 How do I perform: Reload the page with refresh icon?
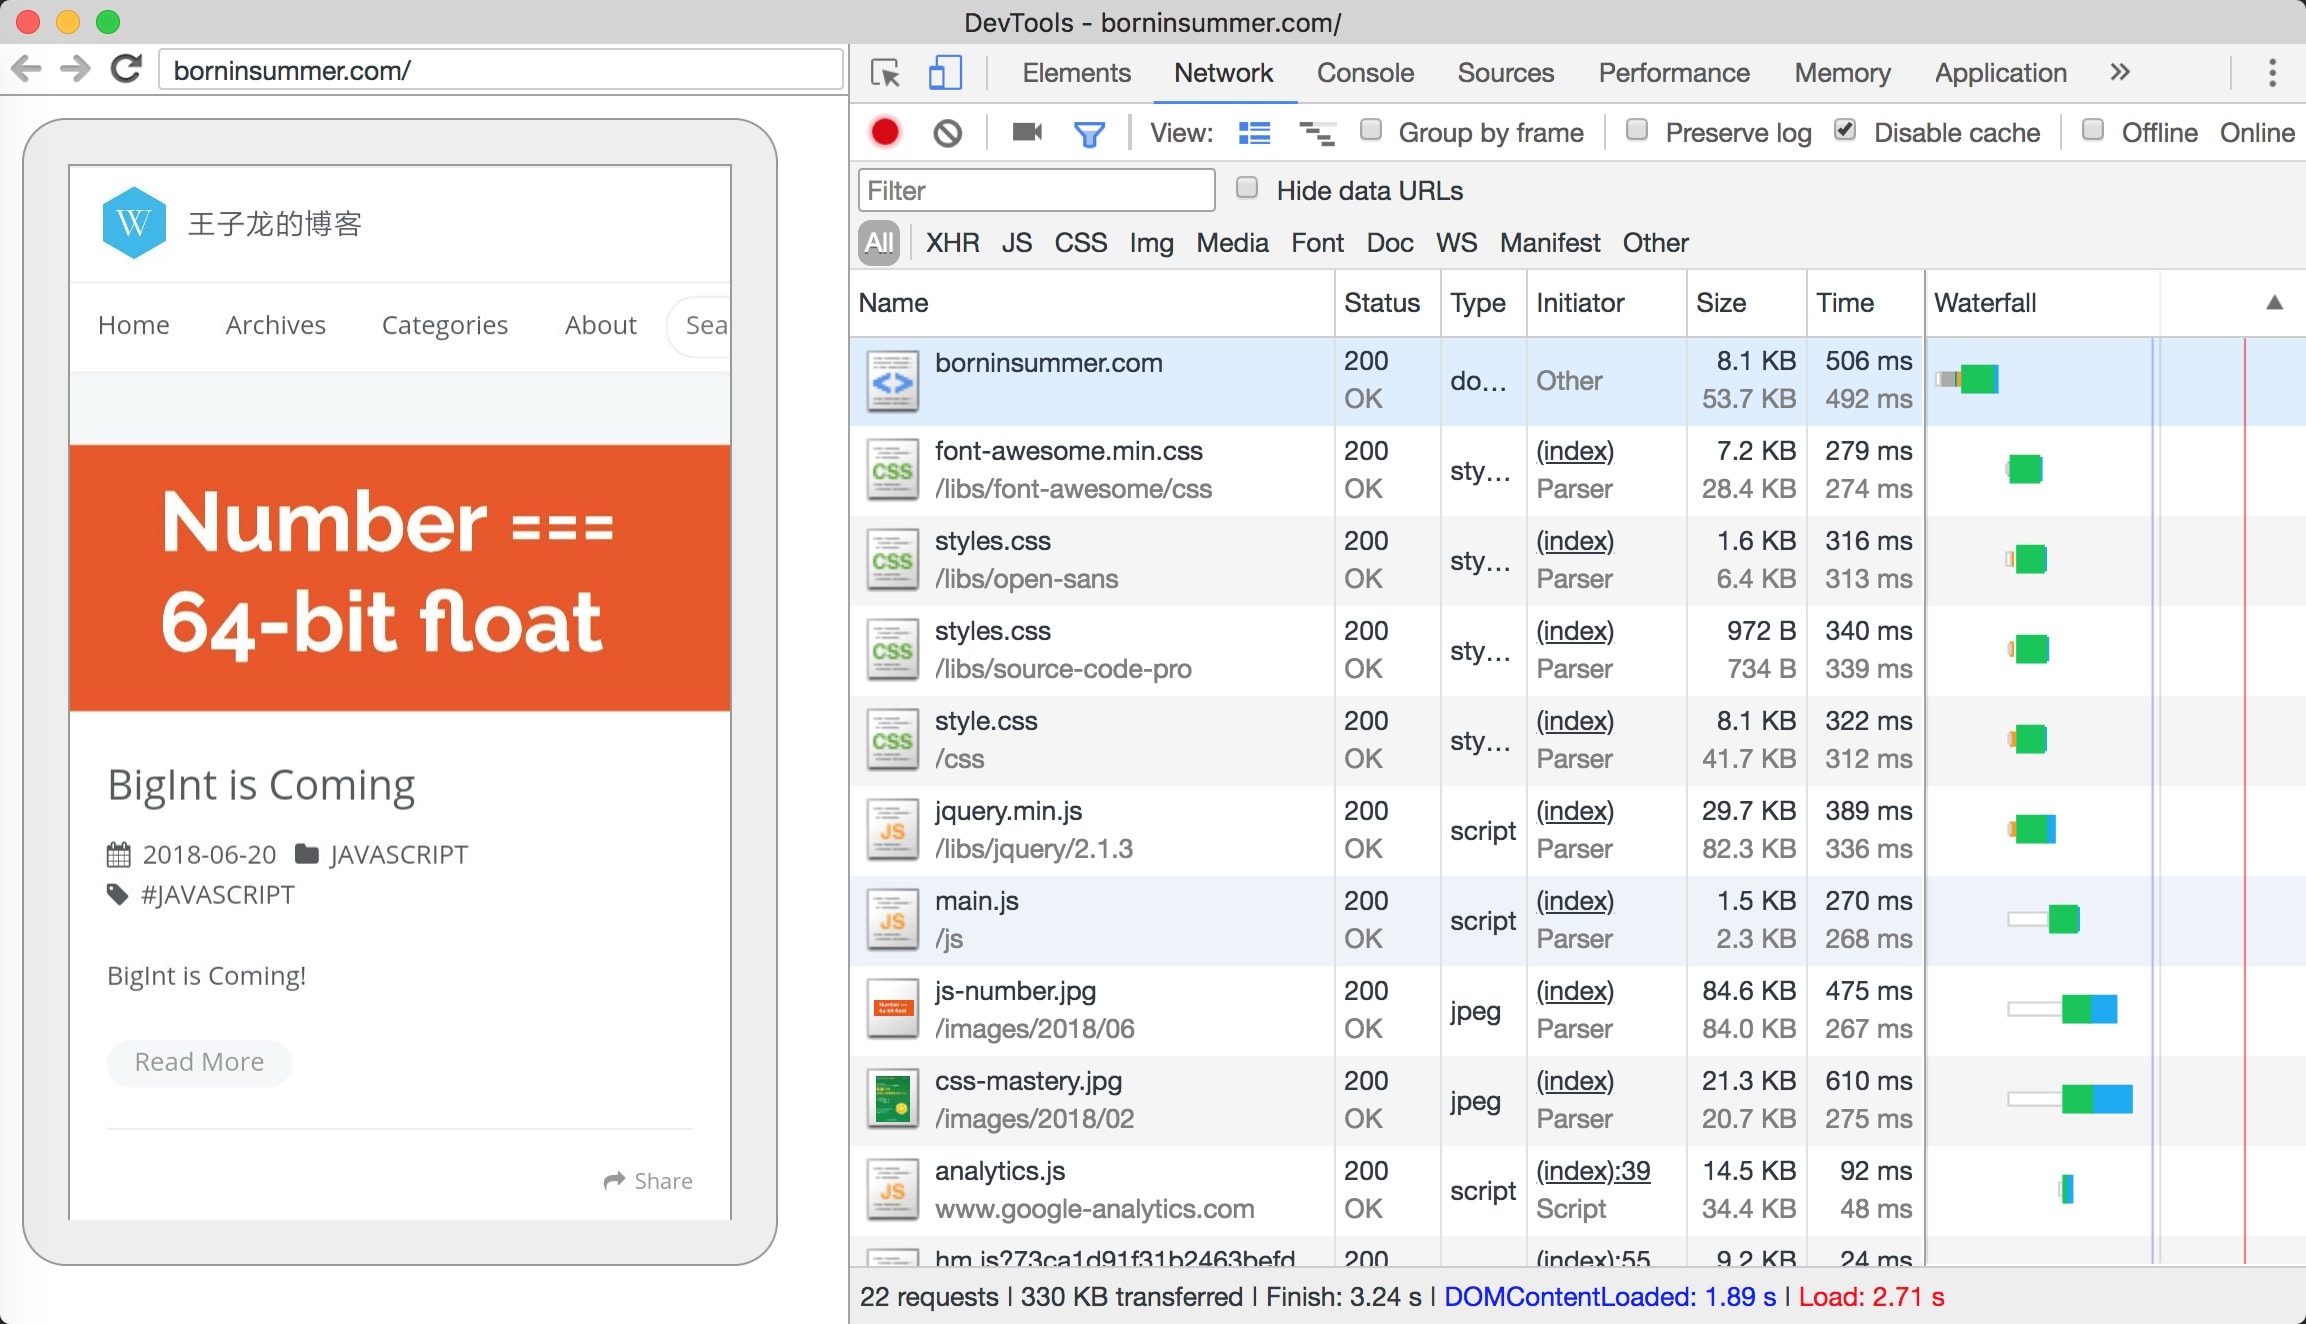pyautogui.click(x=126, y=69)
